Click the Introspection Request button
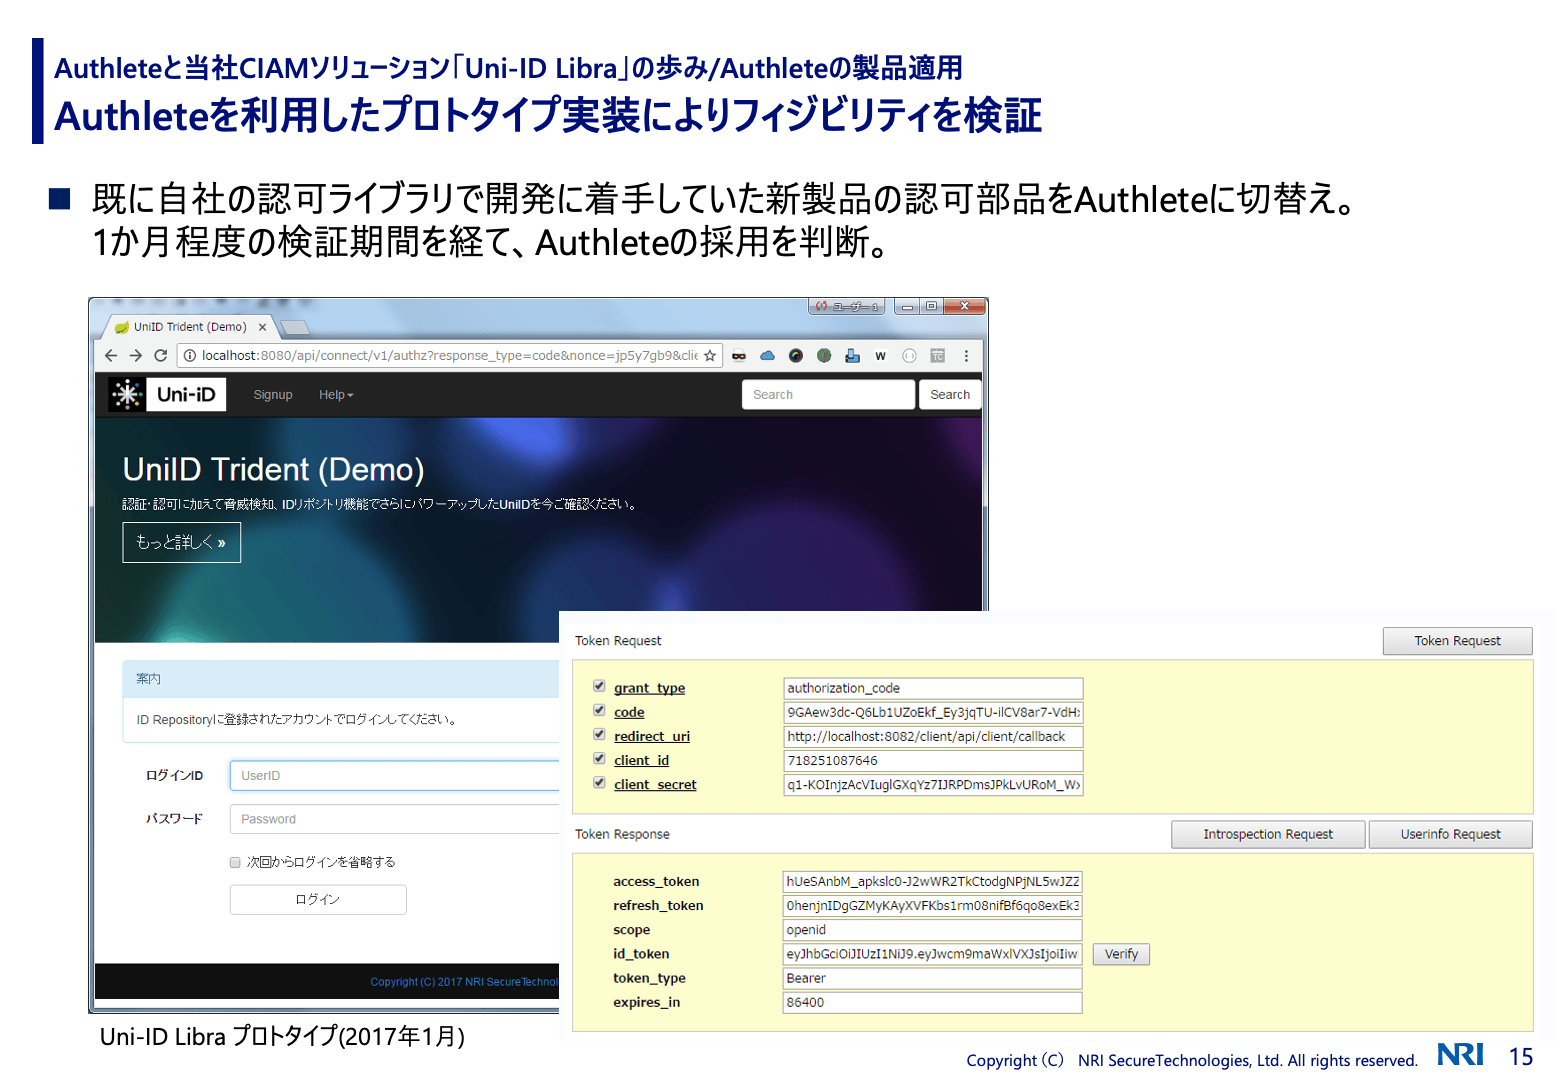The image size is (1560, 1080). (x=1268, y=834)
